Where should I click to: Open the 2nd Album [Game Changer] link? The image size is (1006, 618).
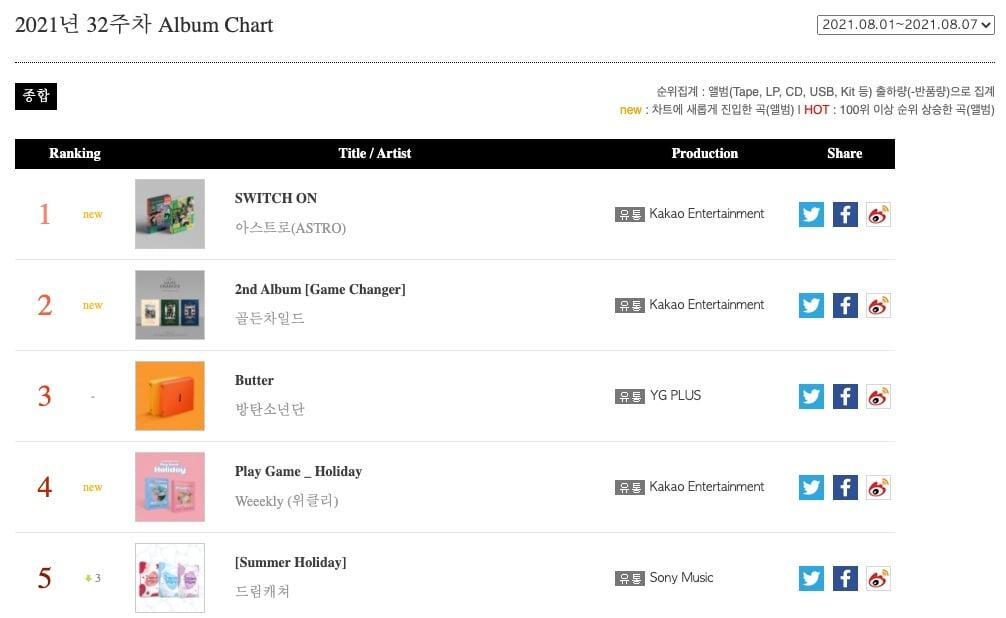(x=320, y=289)
